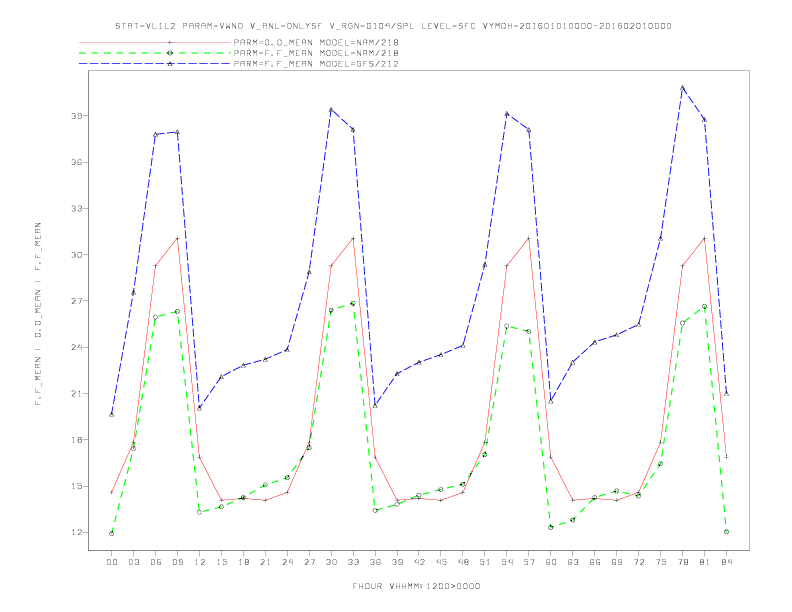Click x-axis tick label 39

(x=397, y=562)
